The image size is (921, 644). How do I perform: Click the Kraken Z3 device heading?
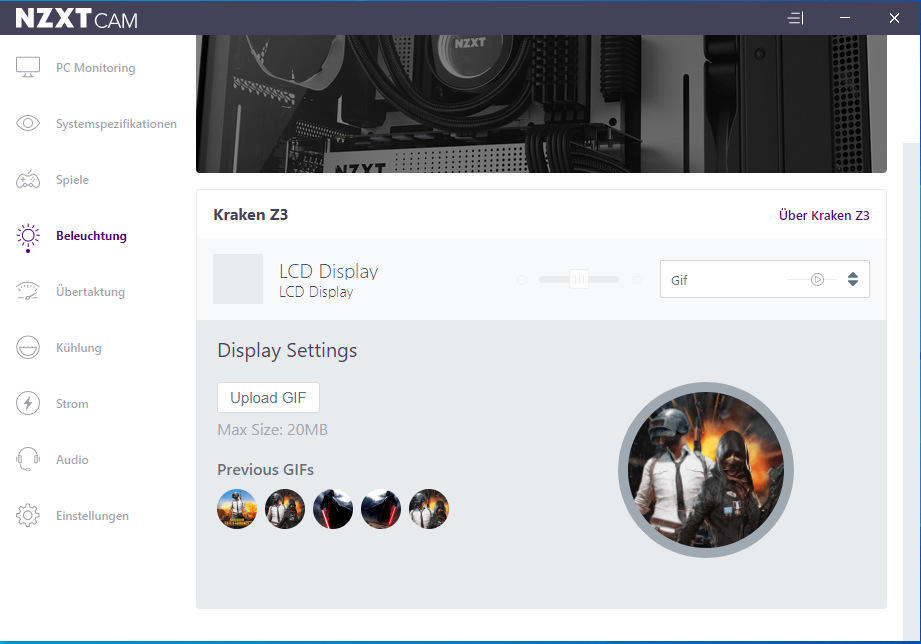[x=251, y=215]
